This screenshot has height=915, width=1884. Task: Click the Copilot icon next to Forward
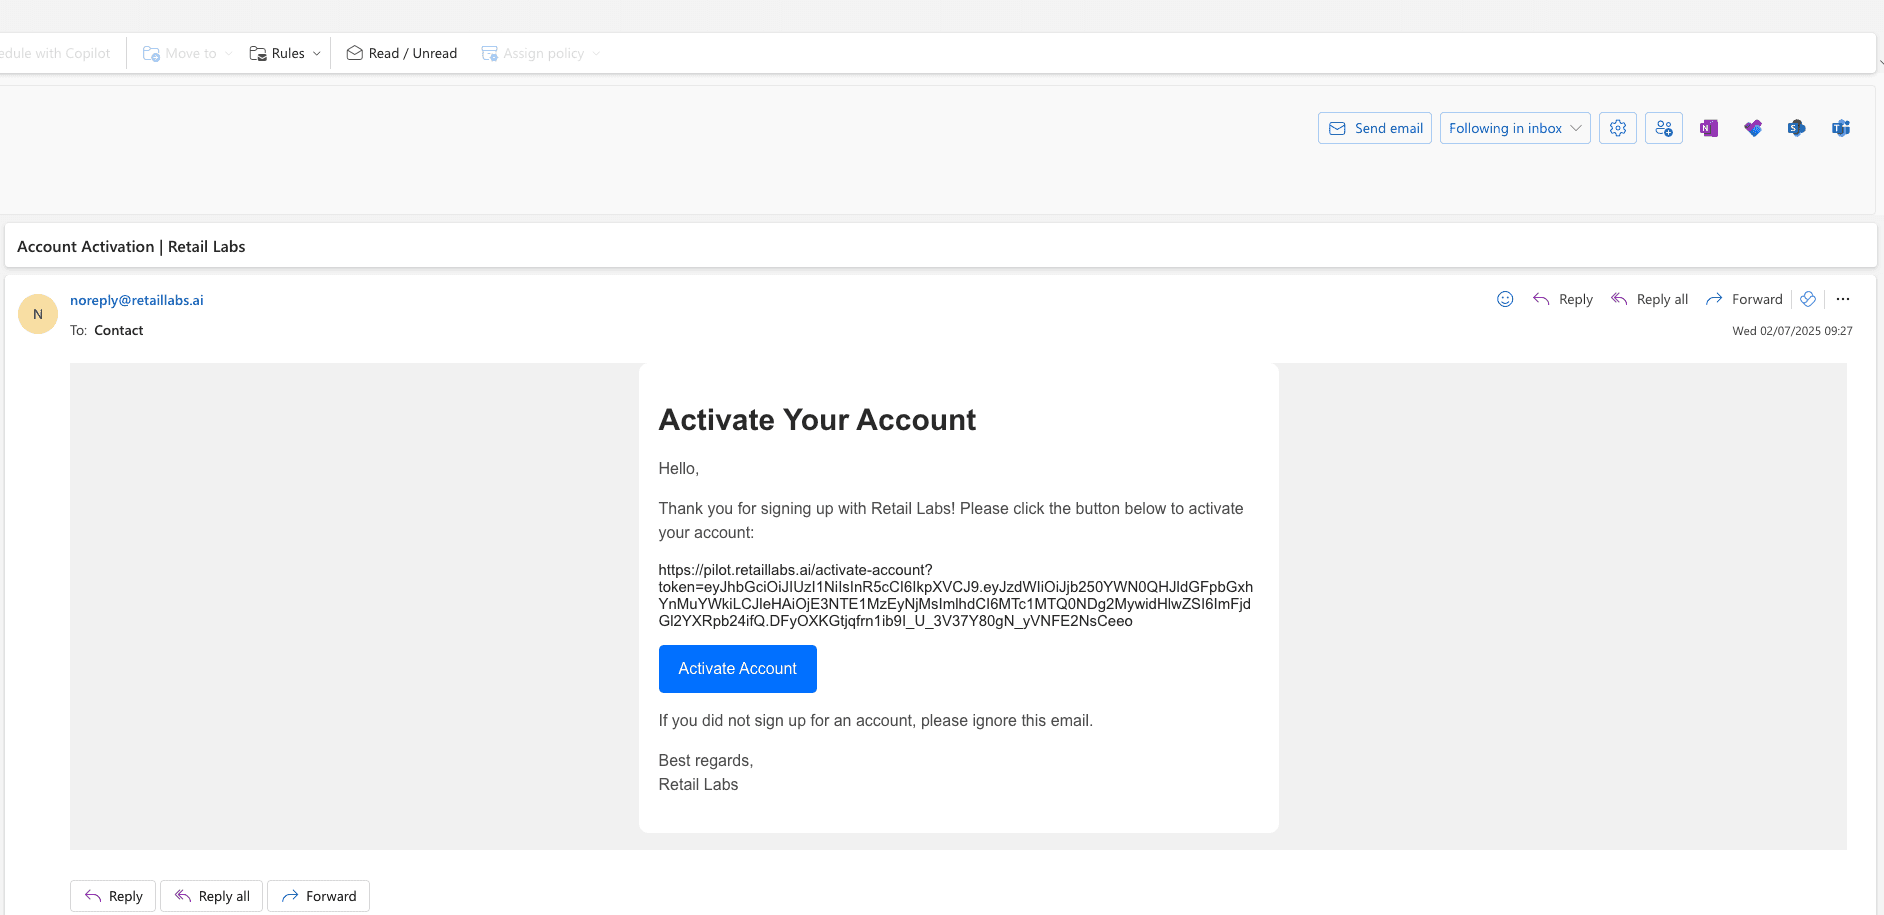pyautogui.click(x=1808, y=299)
